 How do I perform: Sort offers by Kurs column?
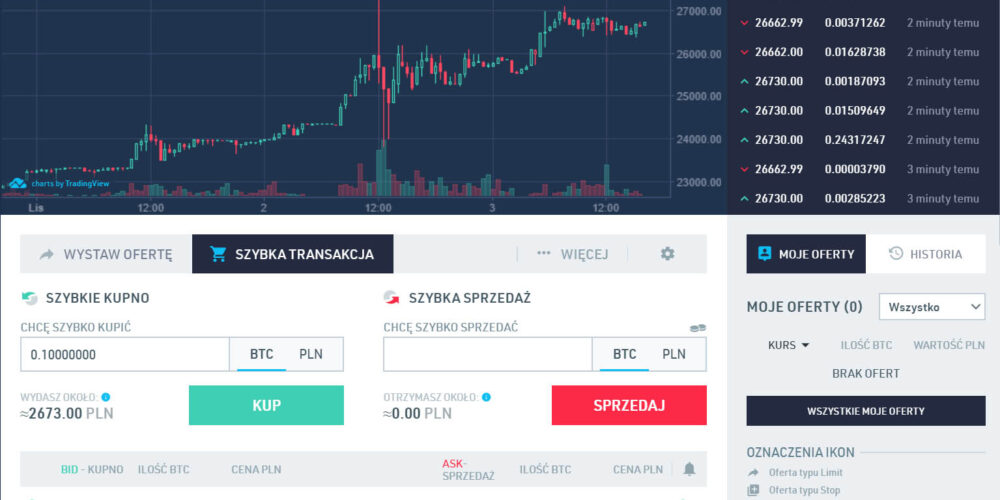(x=788, y=345)
